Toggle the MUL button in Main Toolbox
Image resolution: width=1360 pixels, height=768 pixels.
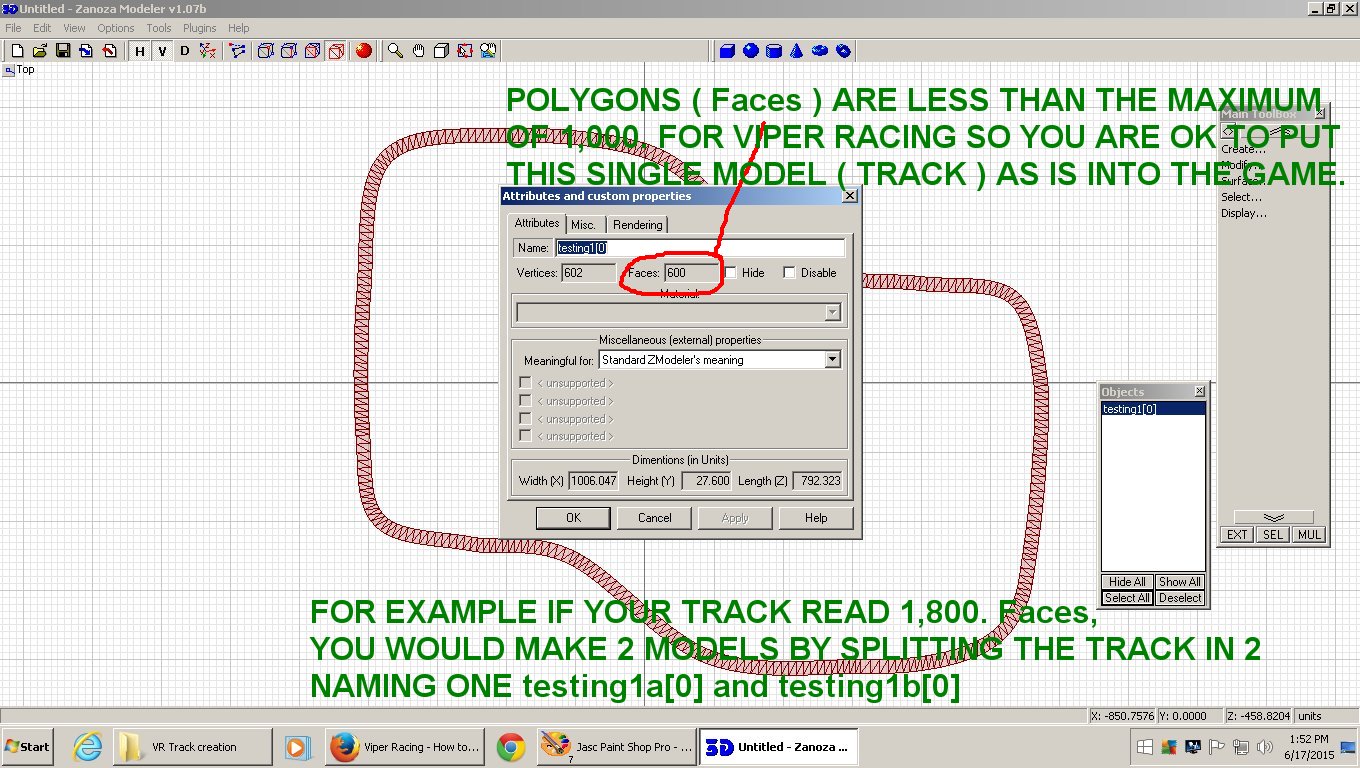click(x=1309, y=535)
